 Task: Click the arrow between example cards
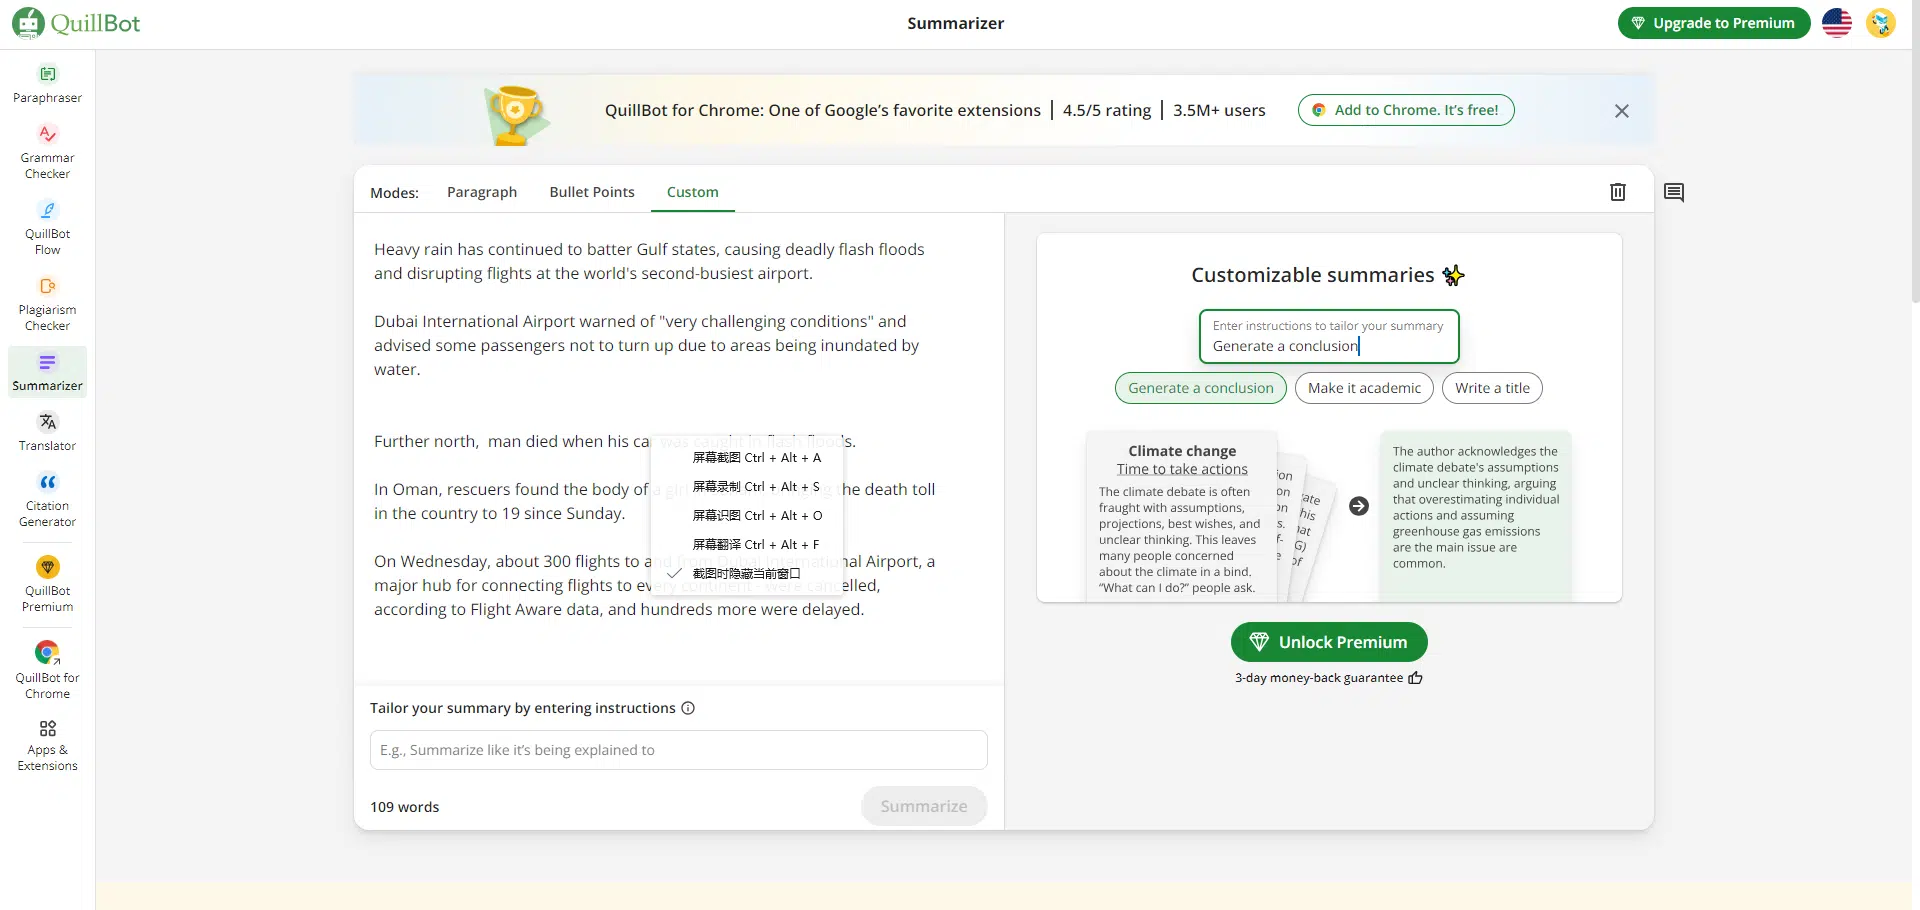[1359, 506]
